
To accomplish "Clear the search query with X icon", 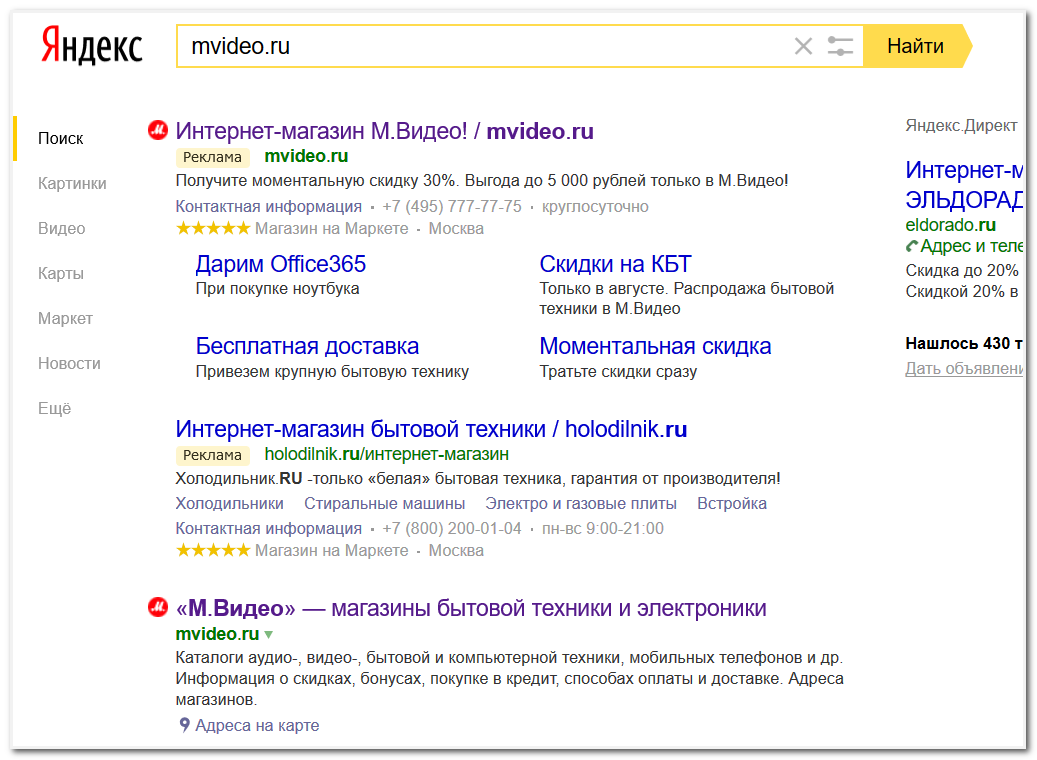I will click(803, 46).
